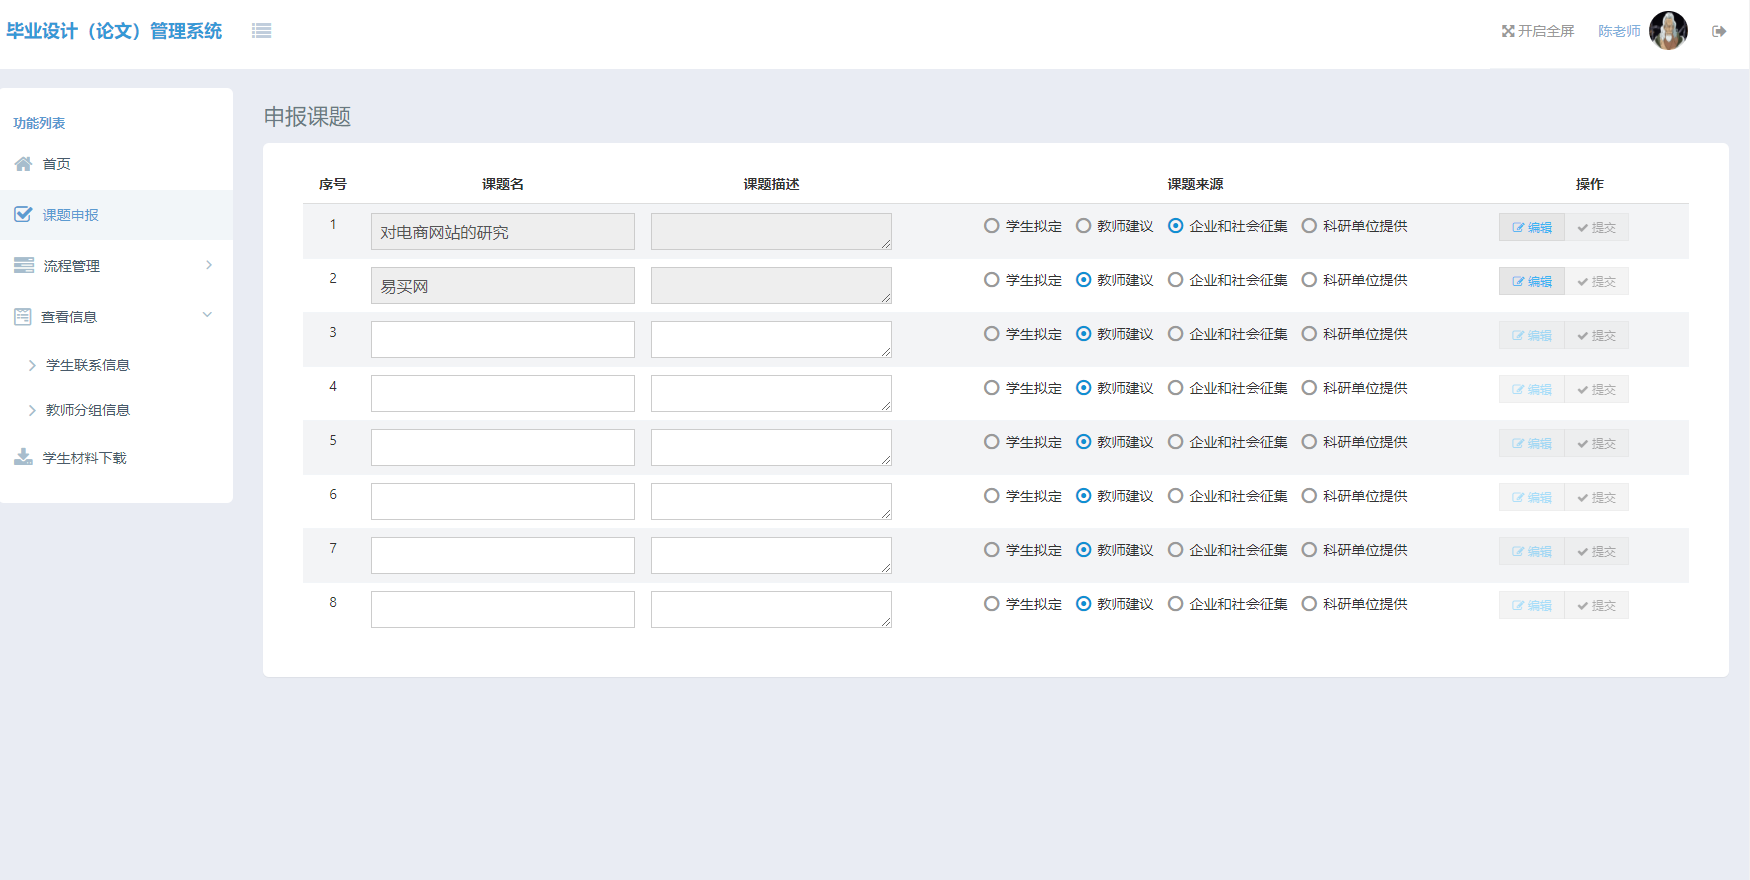Select 科研单位提供 radio in row 3

(1309, 334)
